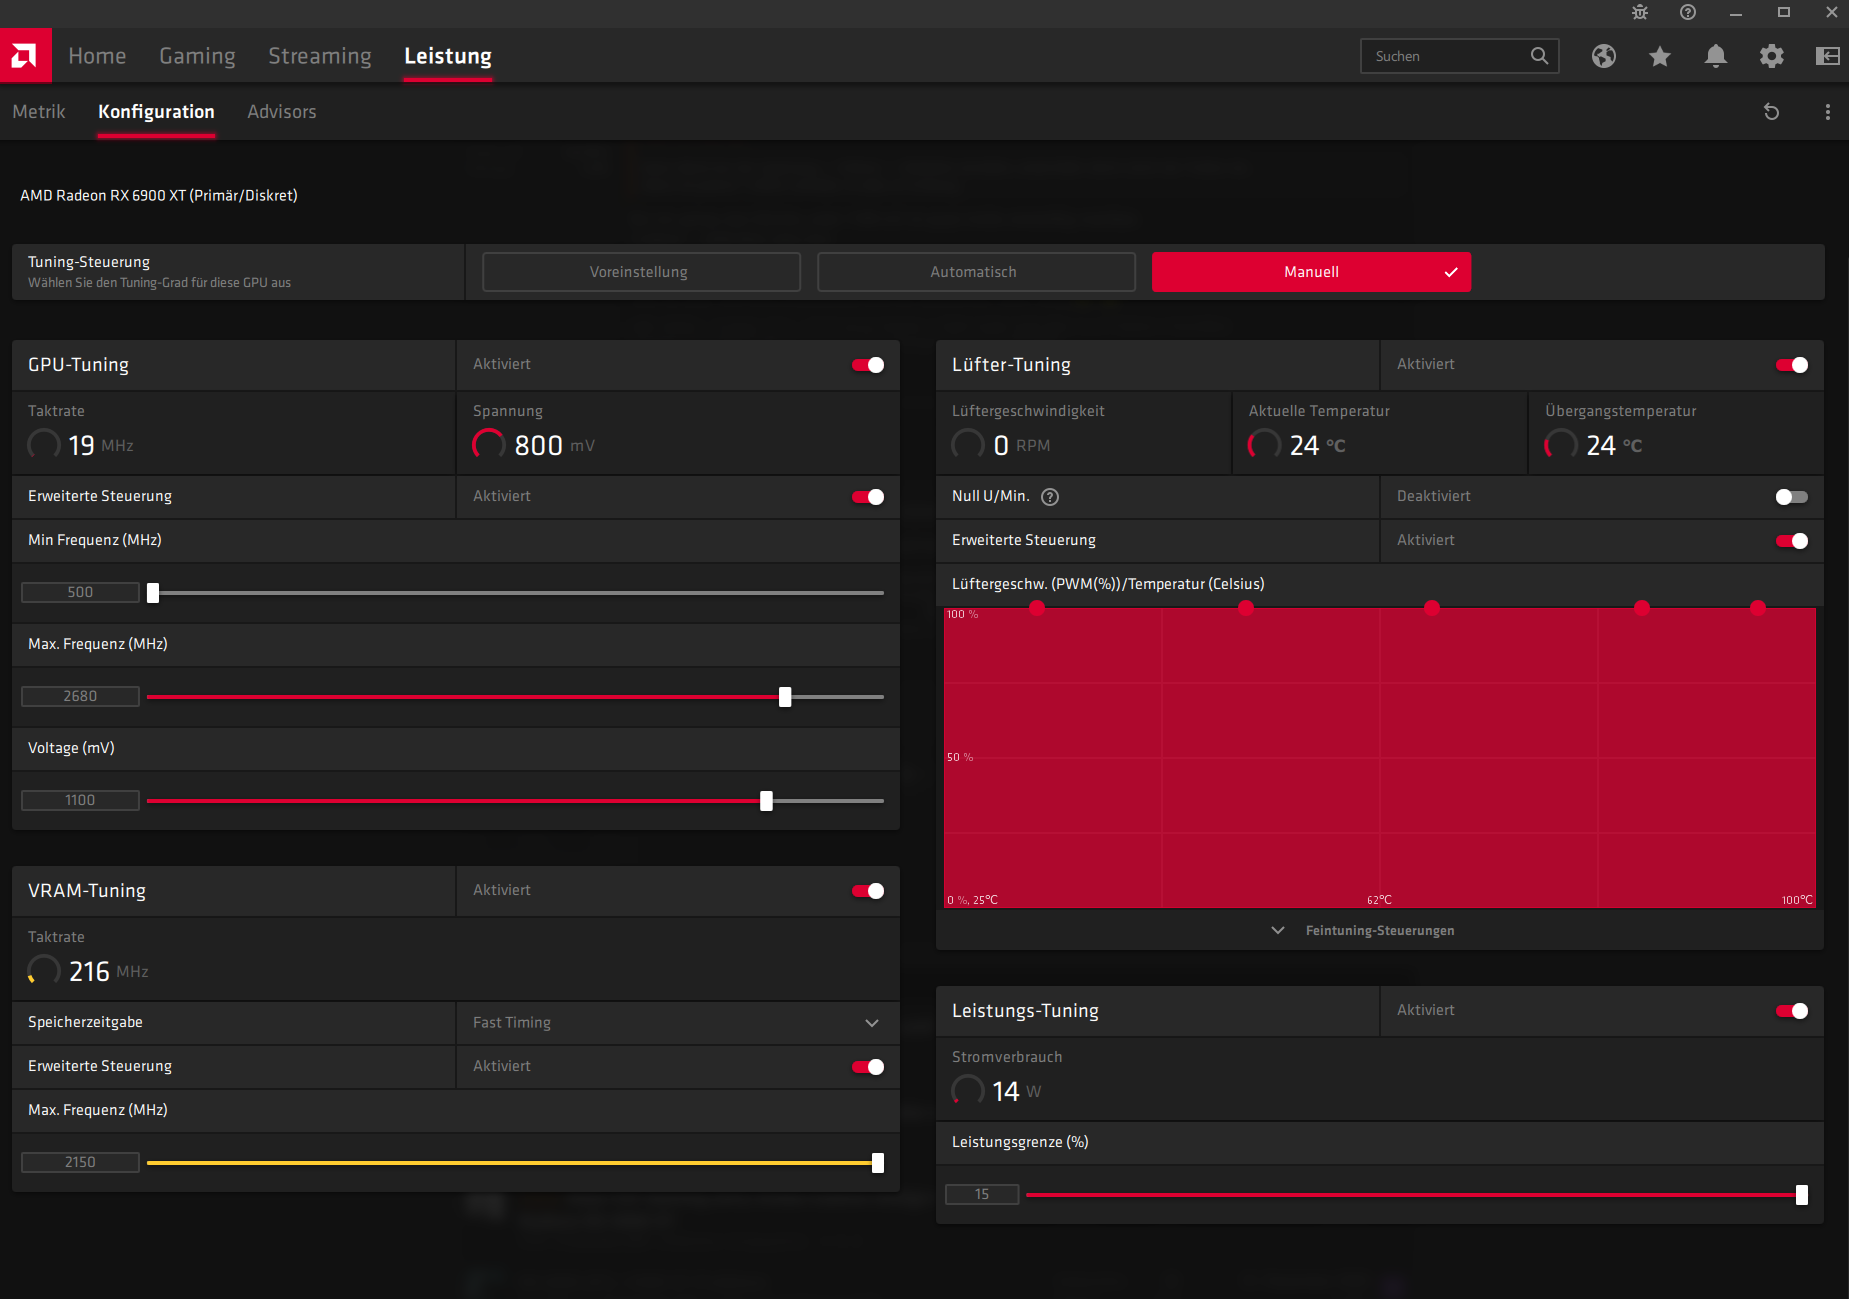Open Speicherzeitgabe Fast Timing dropdown
Screen dimensions: 1849x1299
click(678, 1023)
